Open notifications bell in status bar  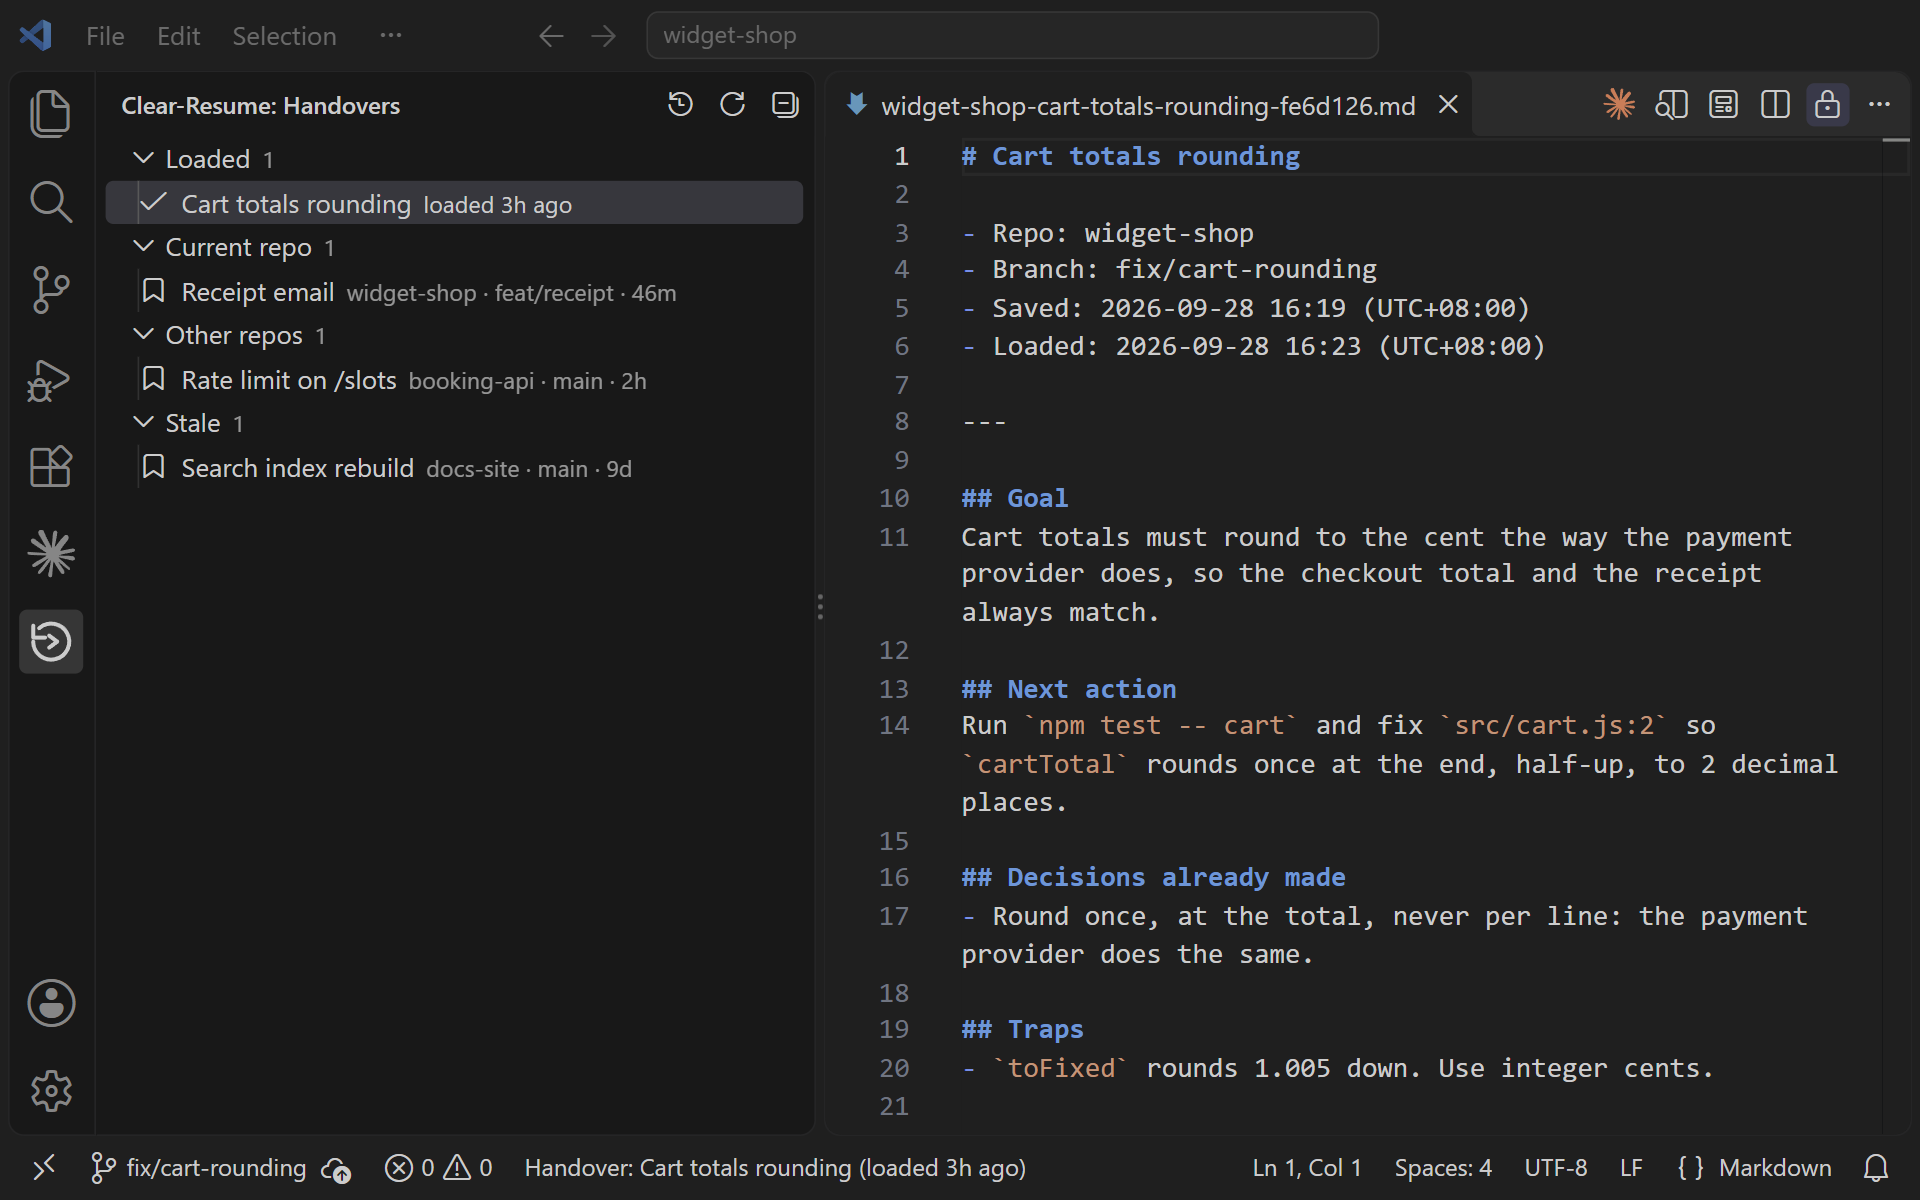coord(1876,1168)
